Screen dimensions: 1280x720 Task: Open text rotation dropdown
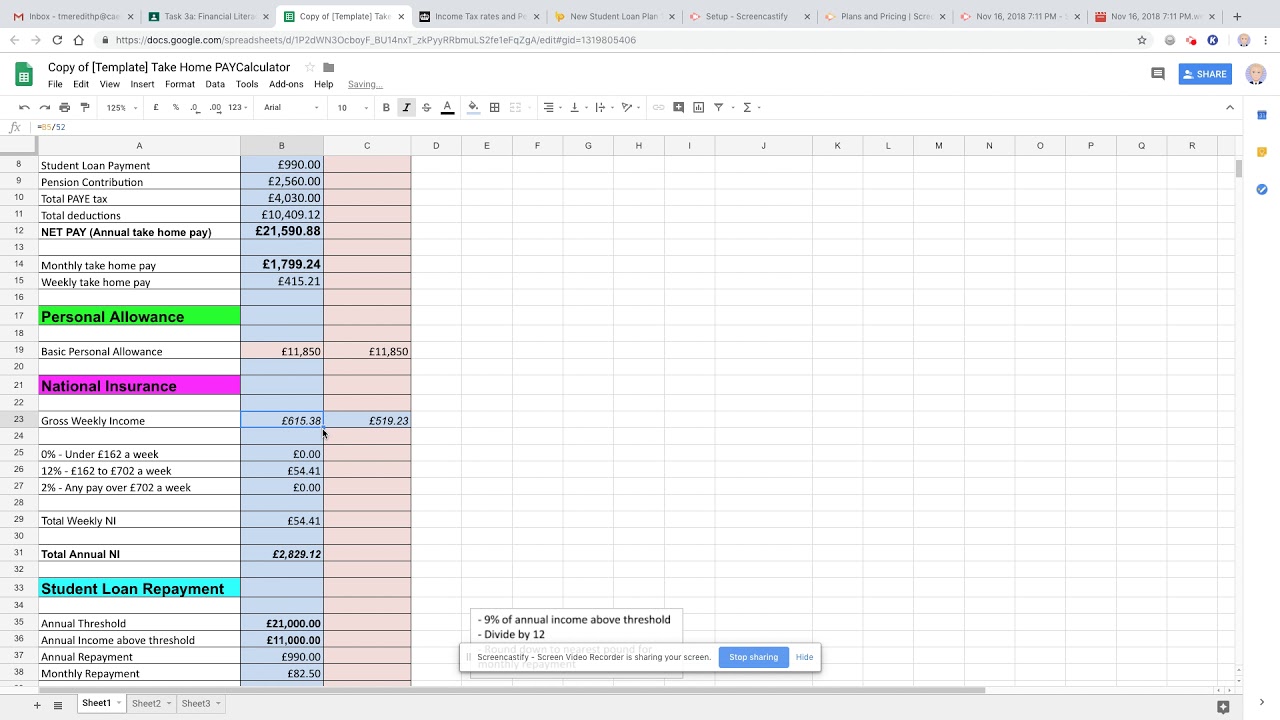631,107
